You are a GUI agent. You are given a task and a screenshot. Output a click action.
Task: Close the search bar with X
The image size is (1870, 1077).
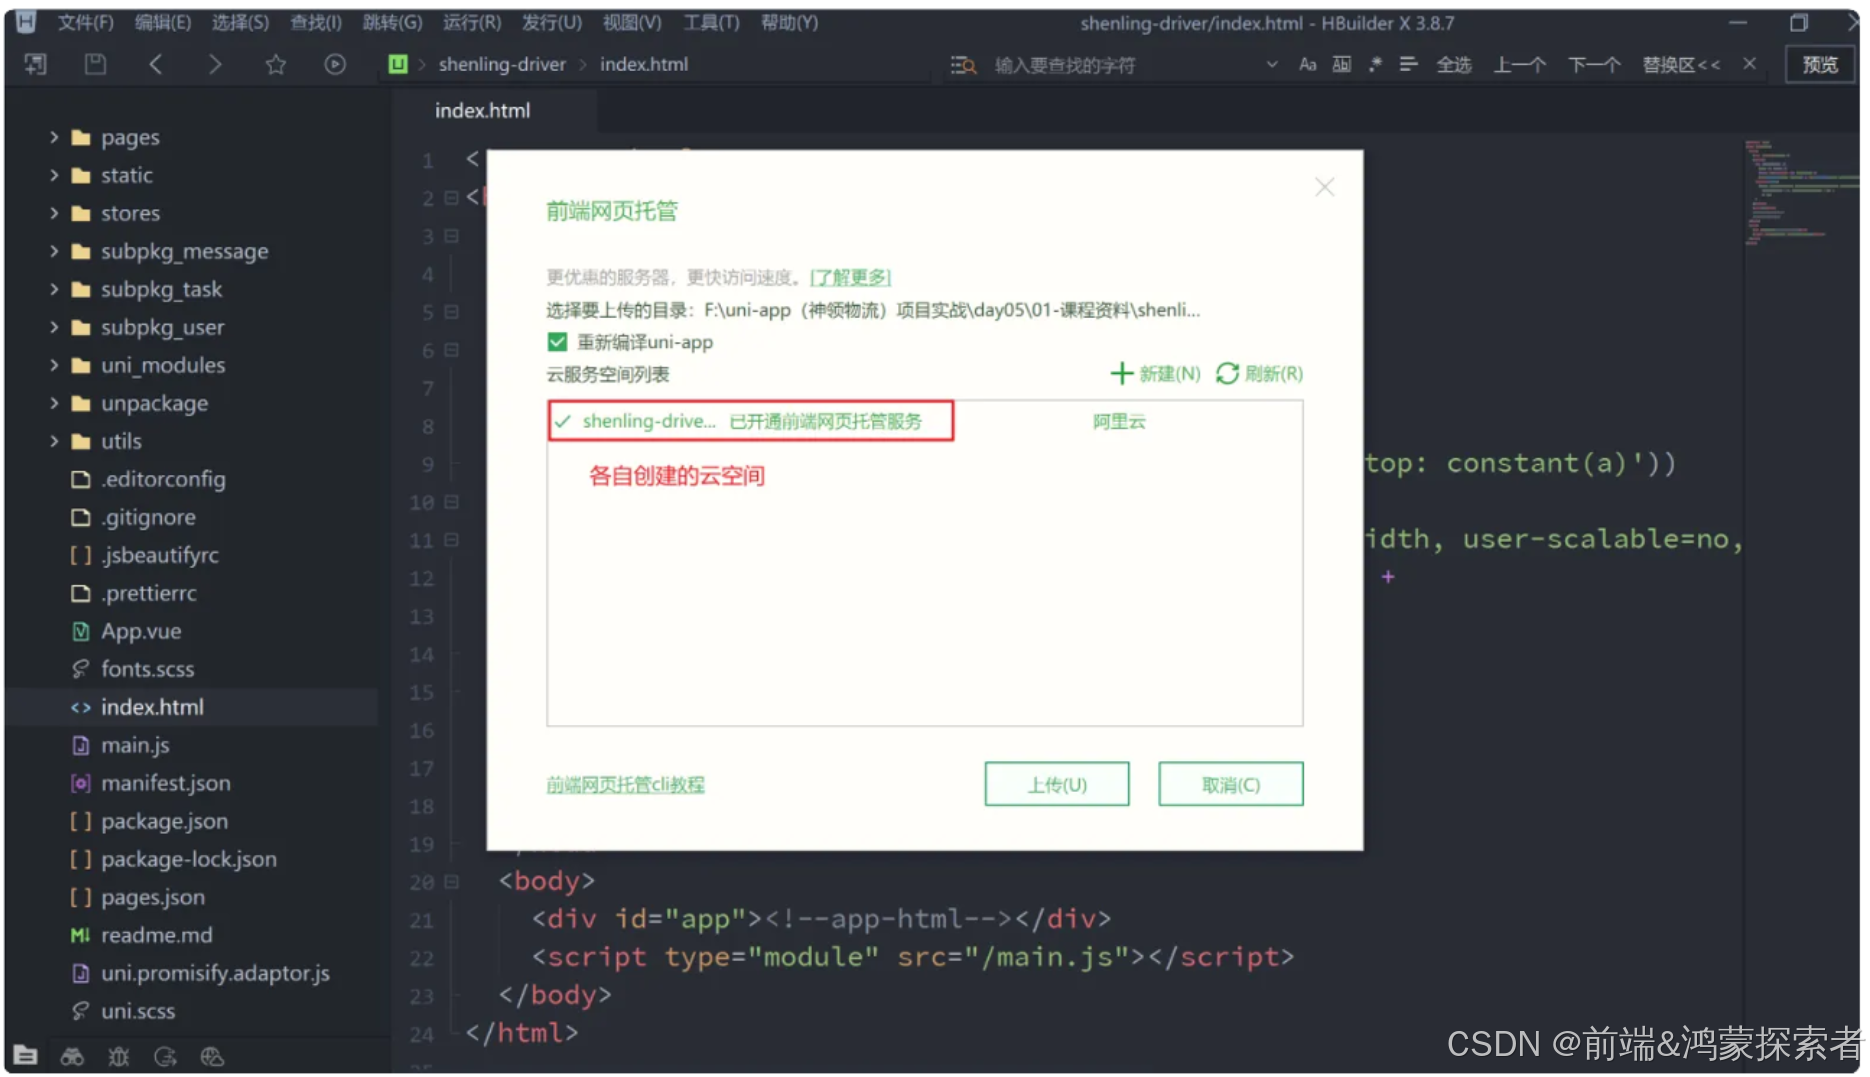tap(1749, 64)
